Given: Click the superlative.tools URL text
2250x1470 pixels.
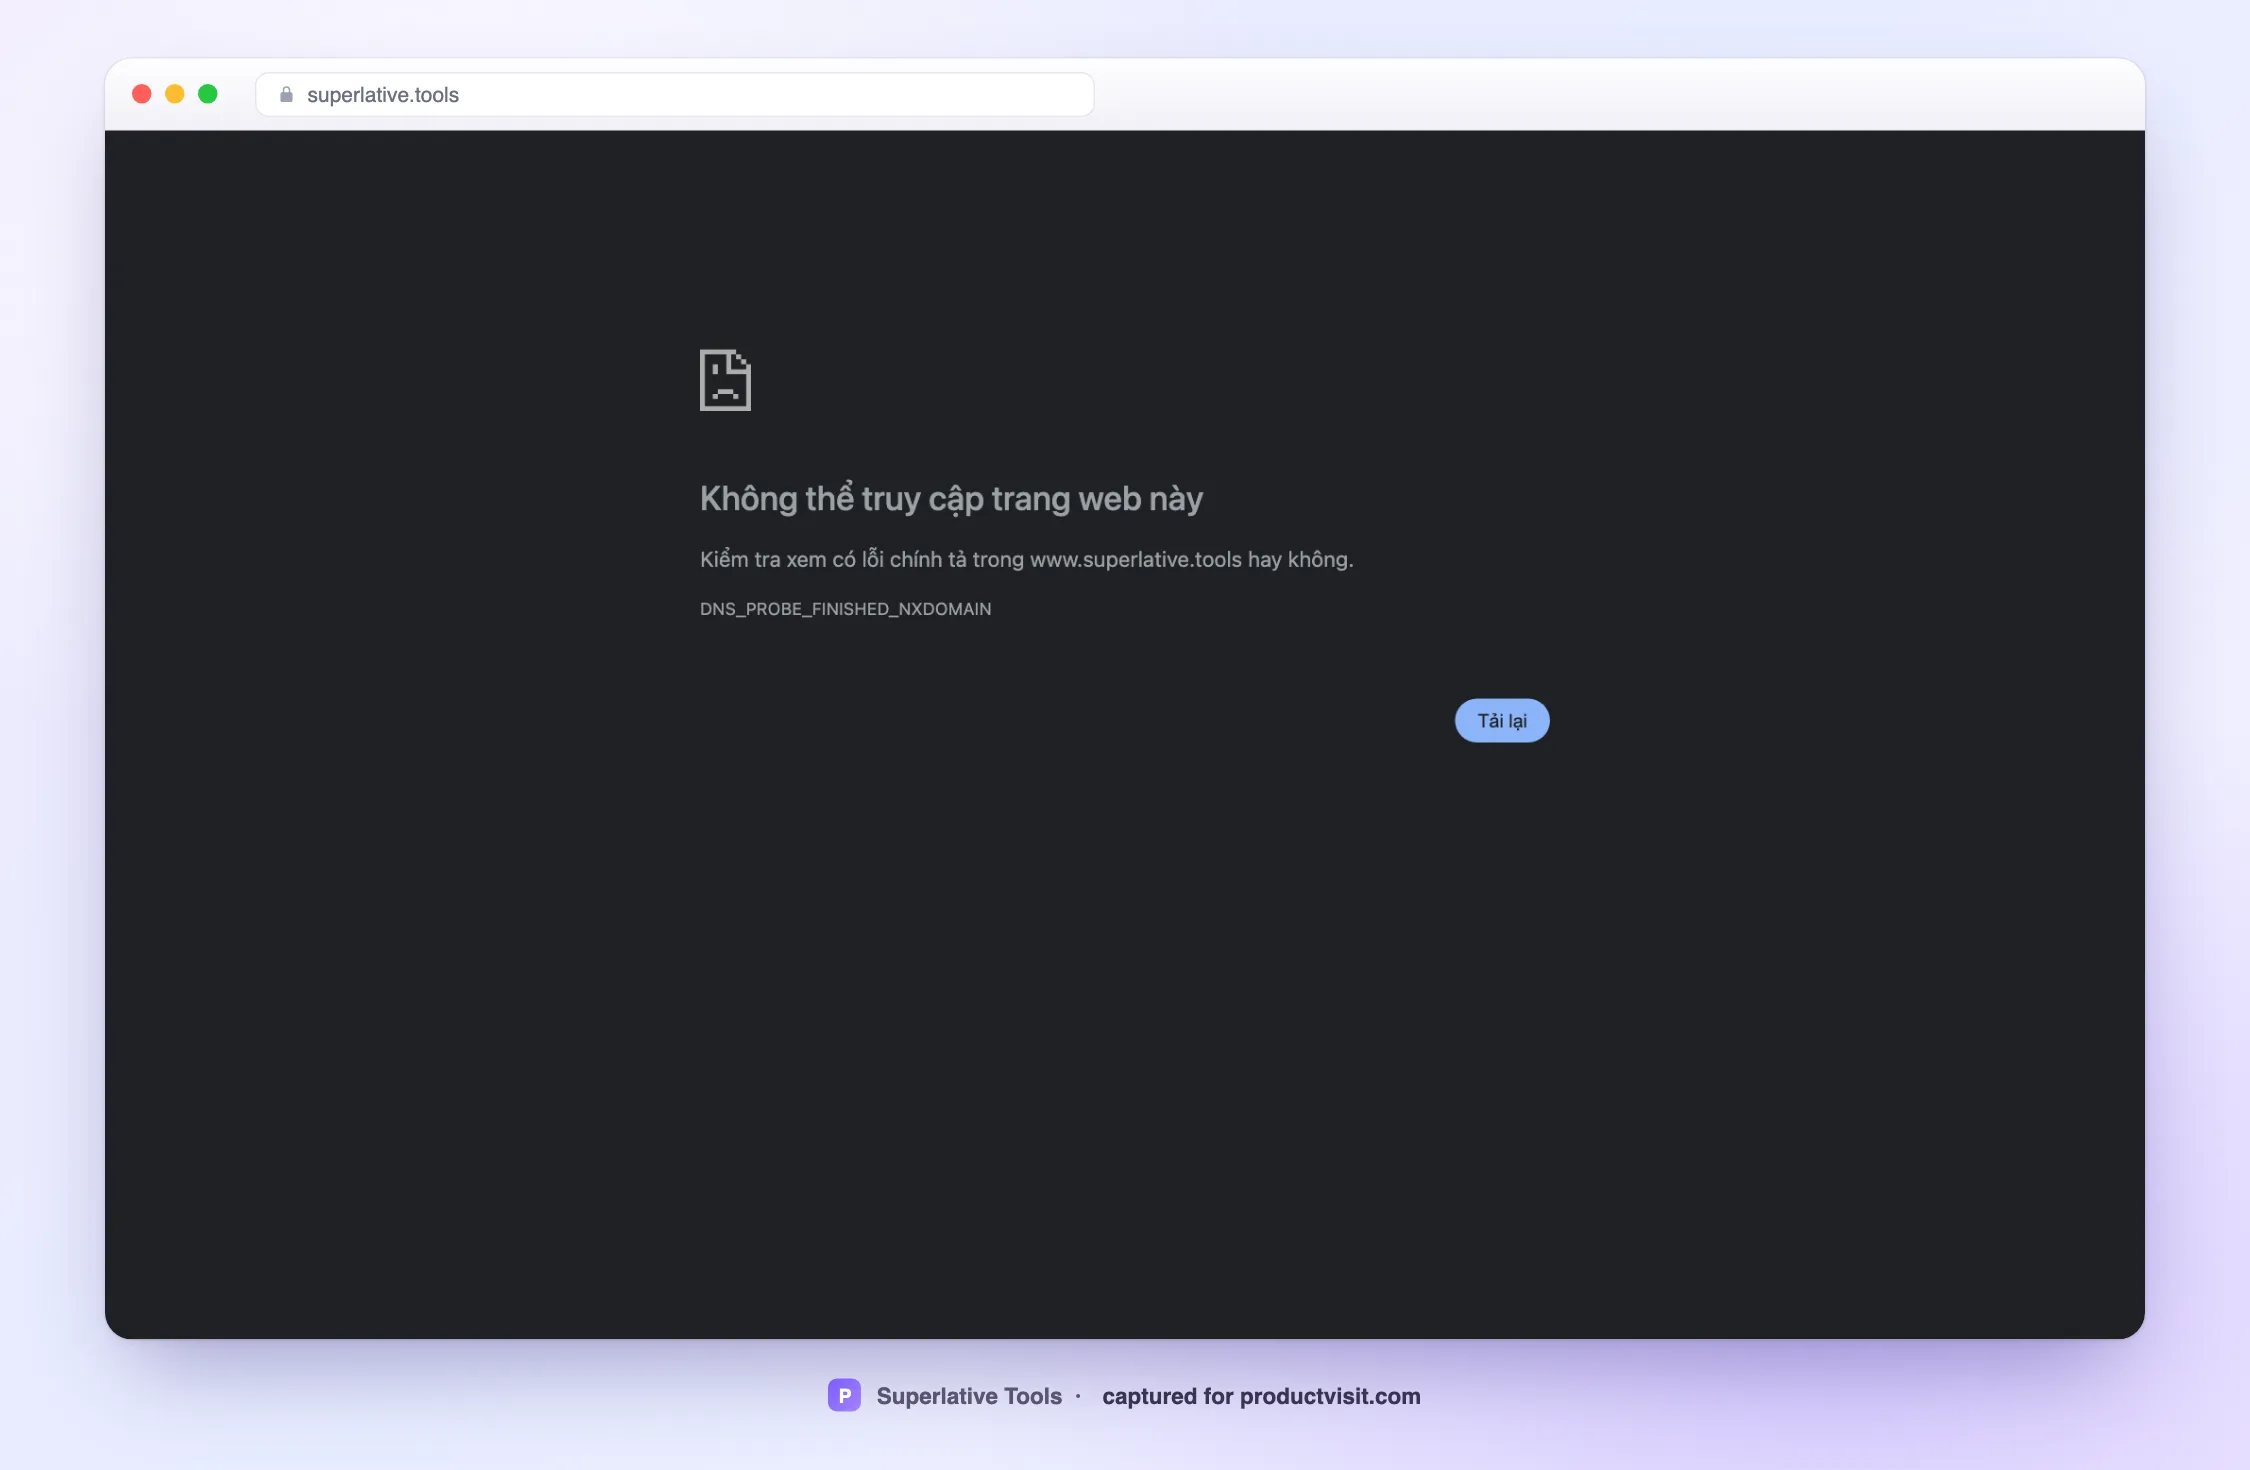Looking at the screenshot, I should [x=383, y=95].
